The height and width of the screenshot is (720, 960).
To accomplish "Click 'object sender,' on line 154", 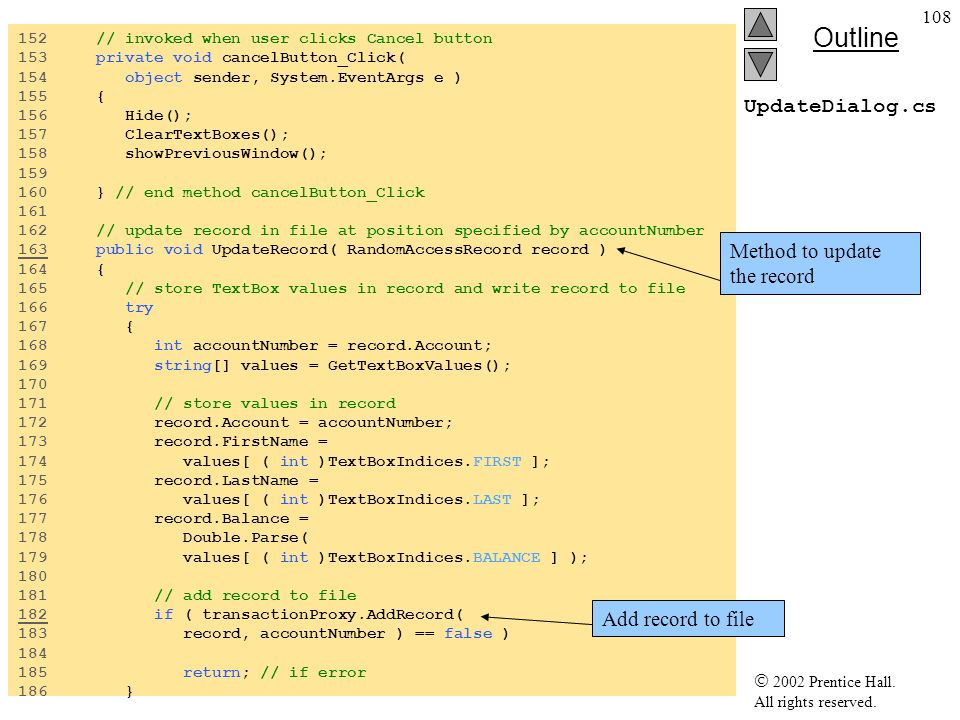I will pos(192,78).
